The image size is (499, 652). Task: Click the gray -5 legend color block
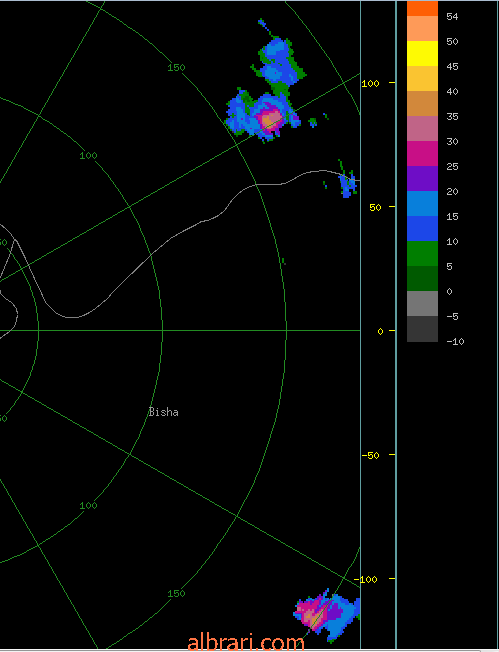[x=422, y=303]
